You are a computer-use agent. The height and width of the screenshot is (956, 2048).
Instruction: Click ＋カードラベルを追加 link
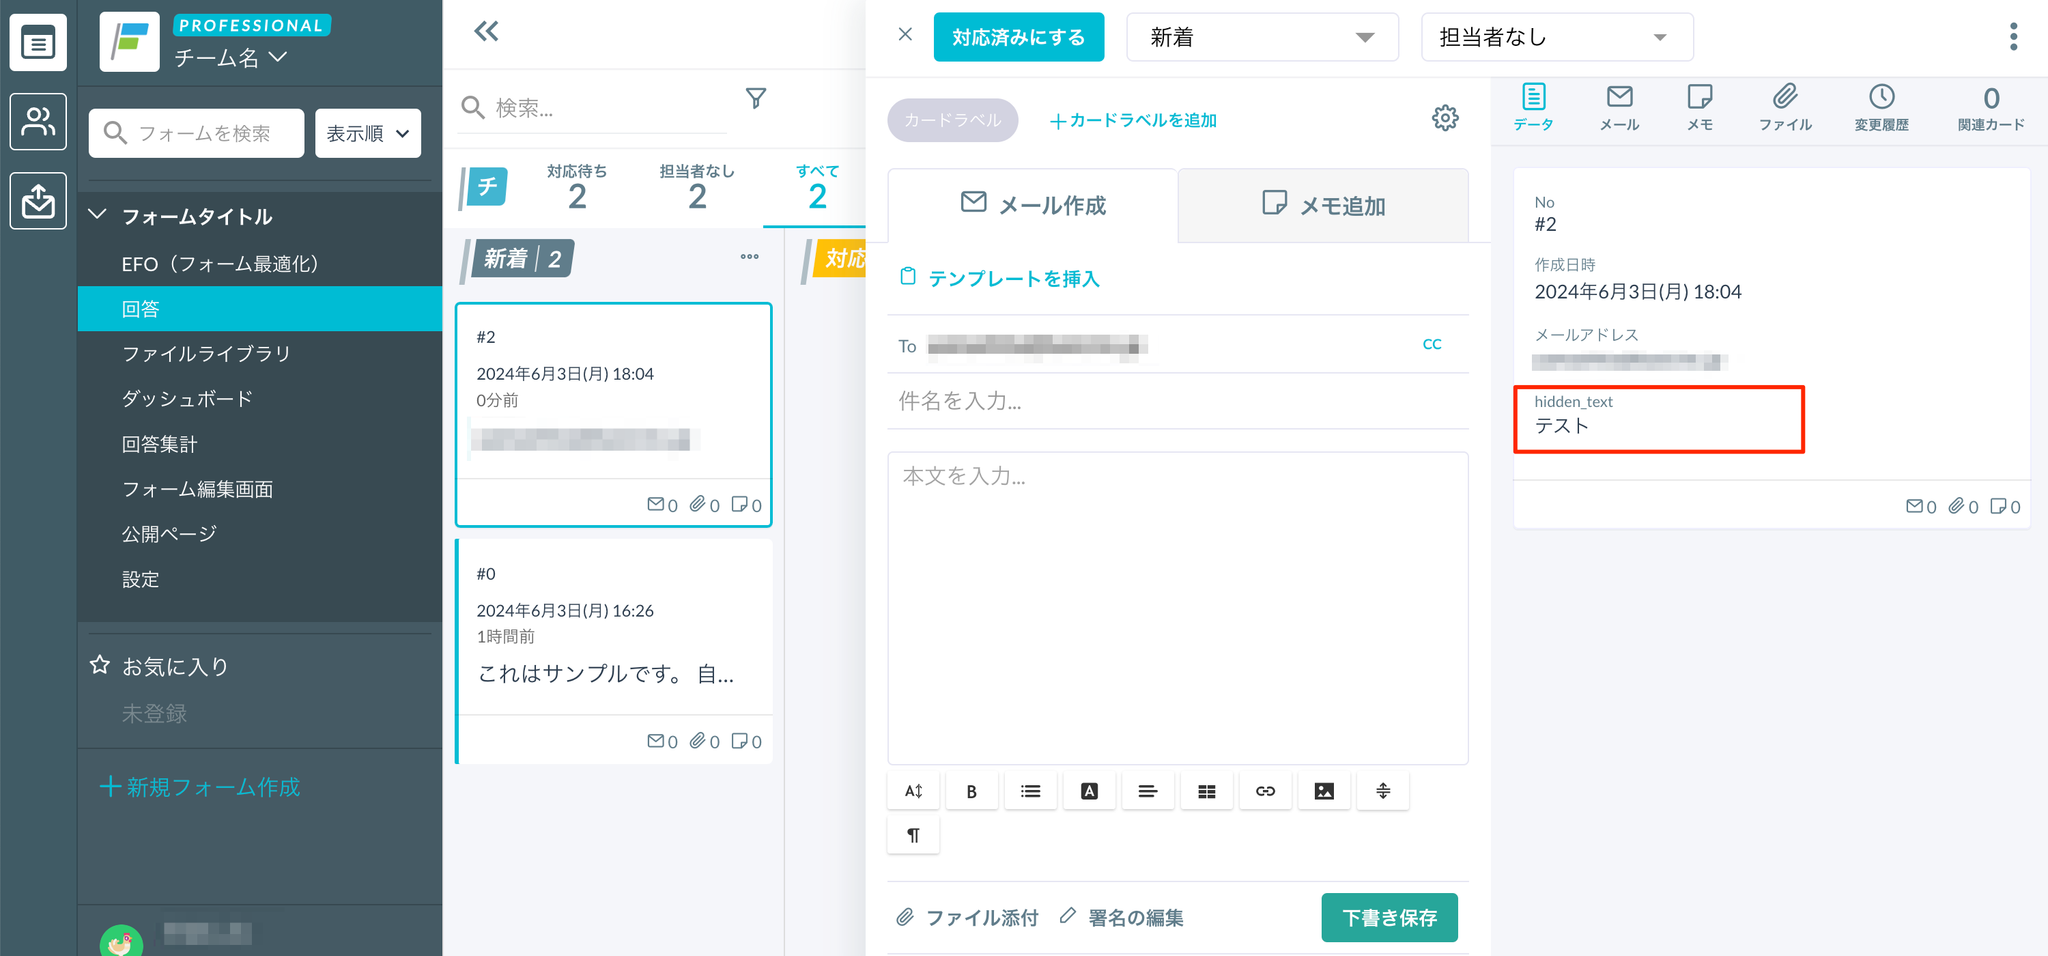click(1133, 120)
